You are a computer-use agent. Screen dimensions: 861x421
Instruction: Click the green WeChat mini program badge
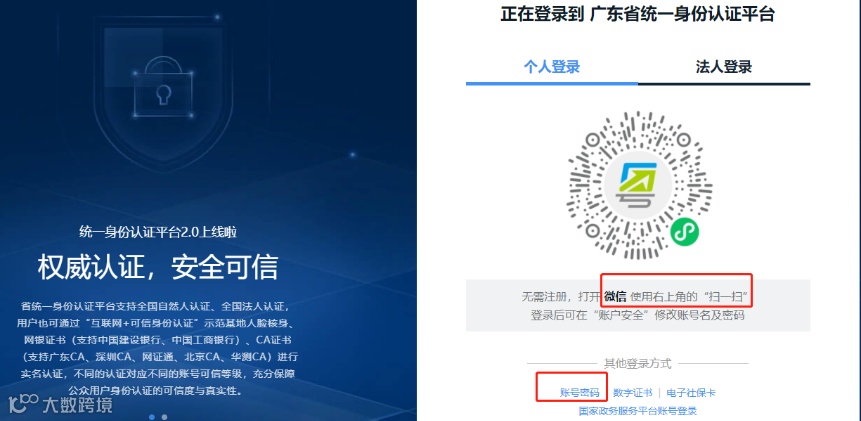685,231
